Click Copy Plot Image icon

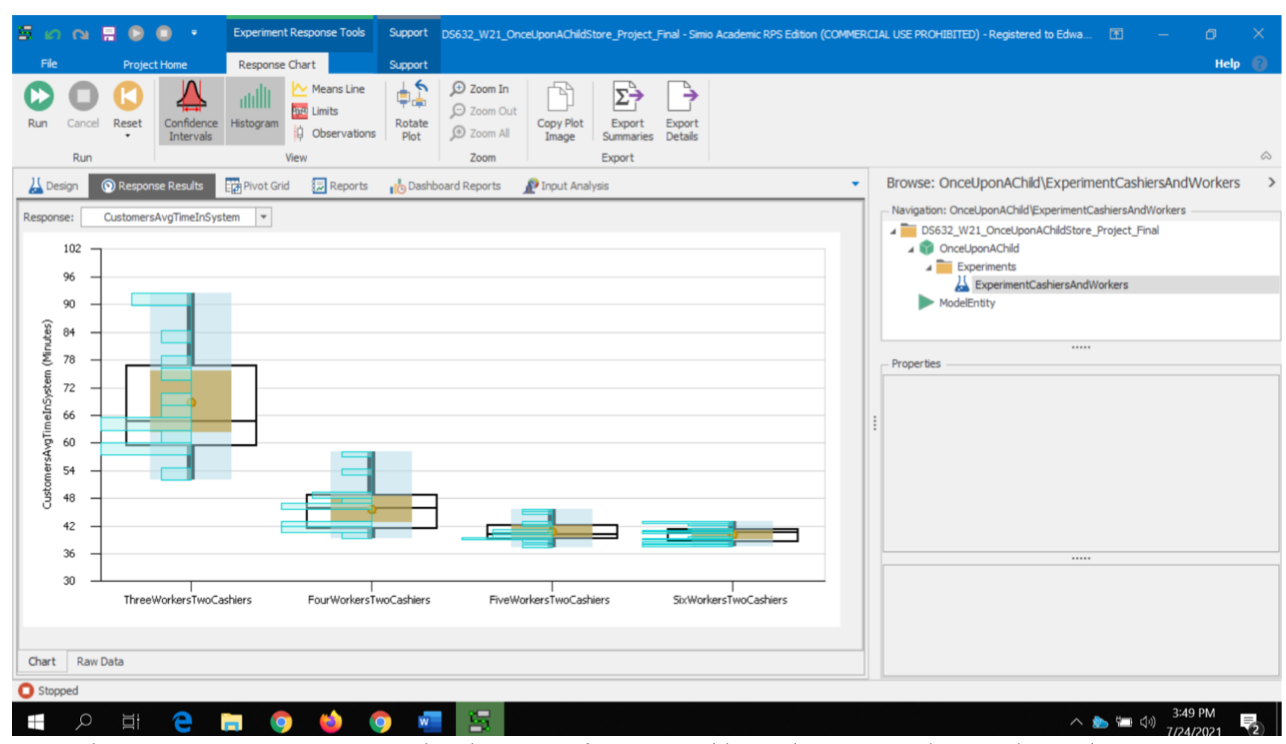(x=560, y=97)
